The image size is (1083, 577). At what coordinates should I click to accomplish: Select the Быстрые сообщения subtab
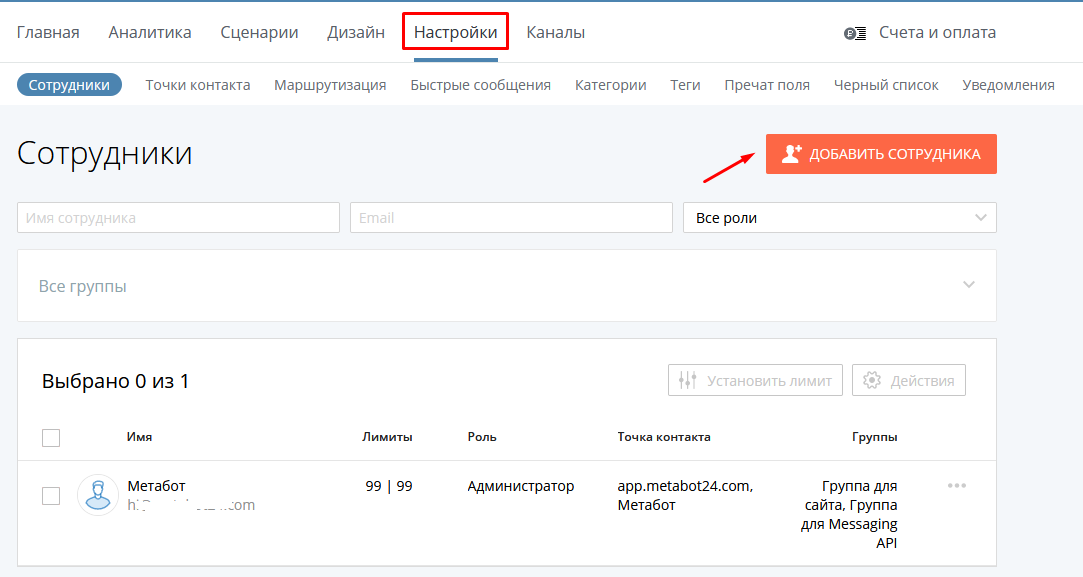click(x=481, y=85)
